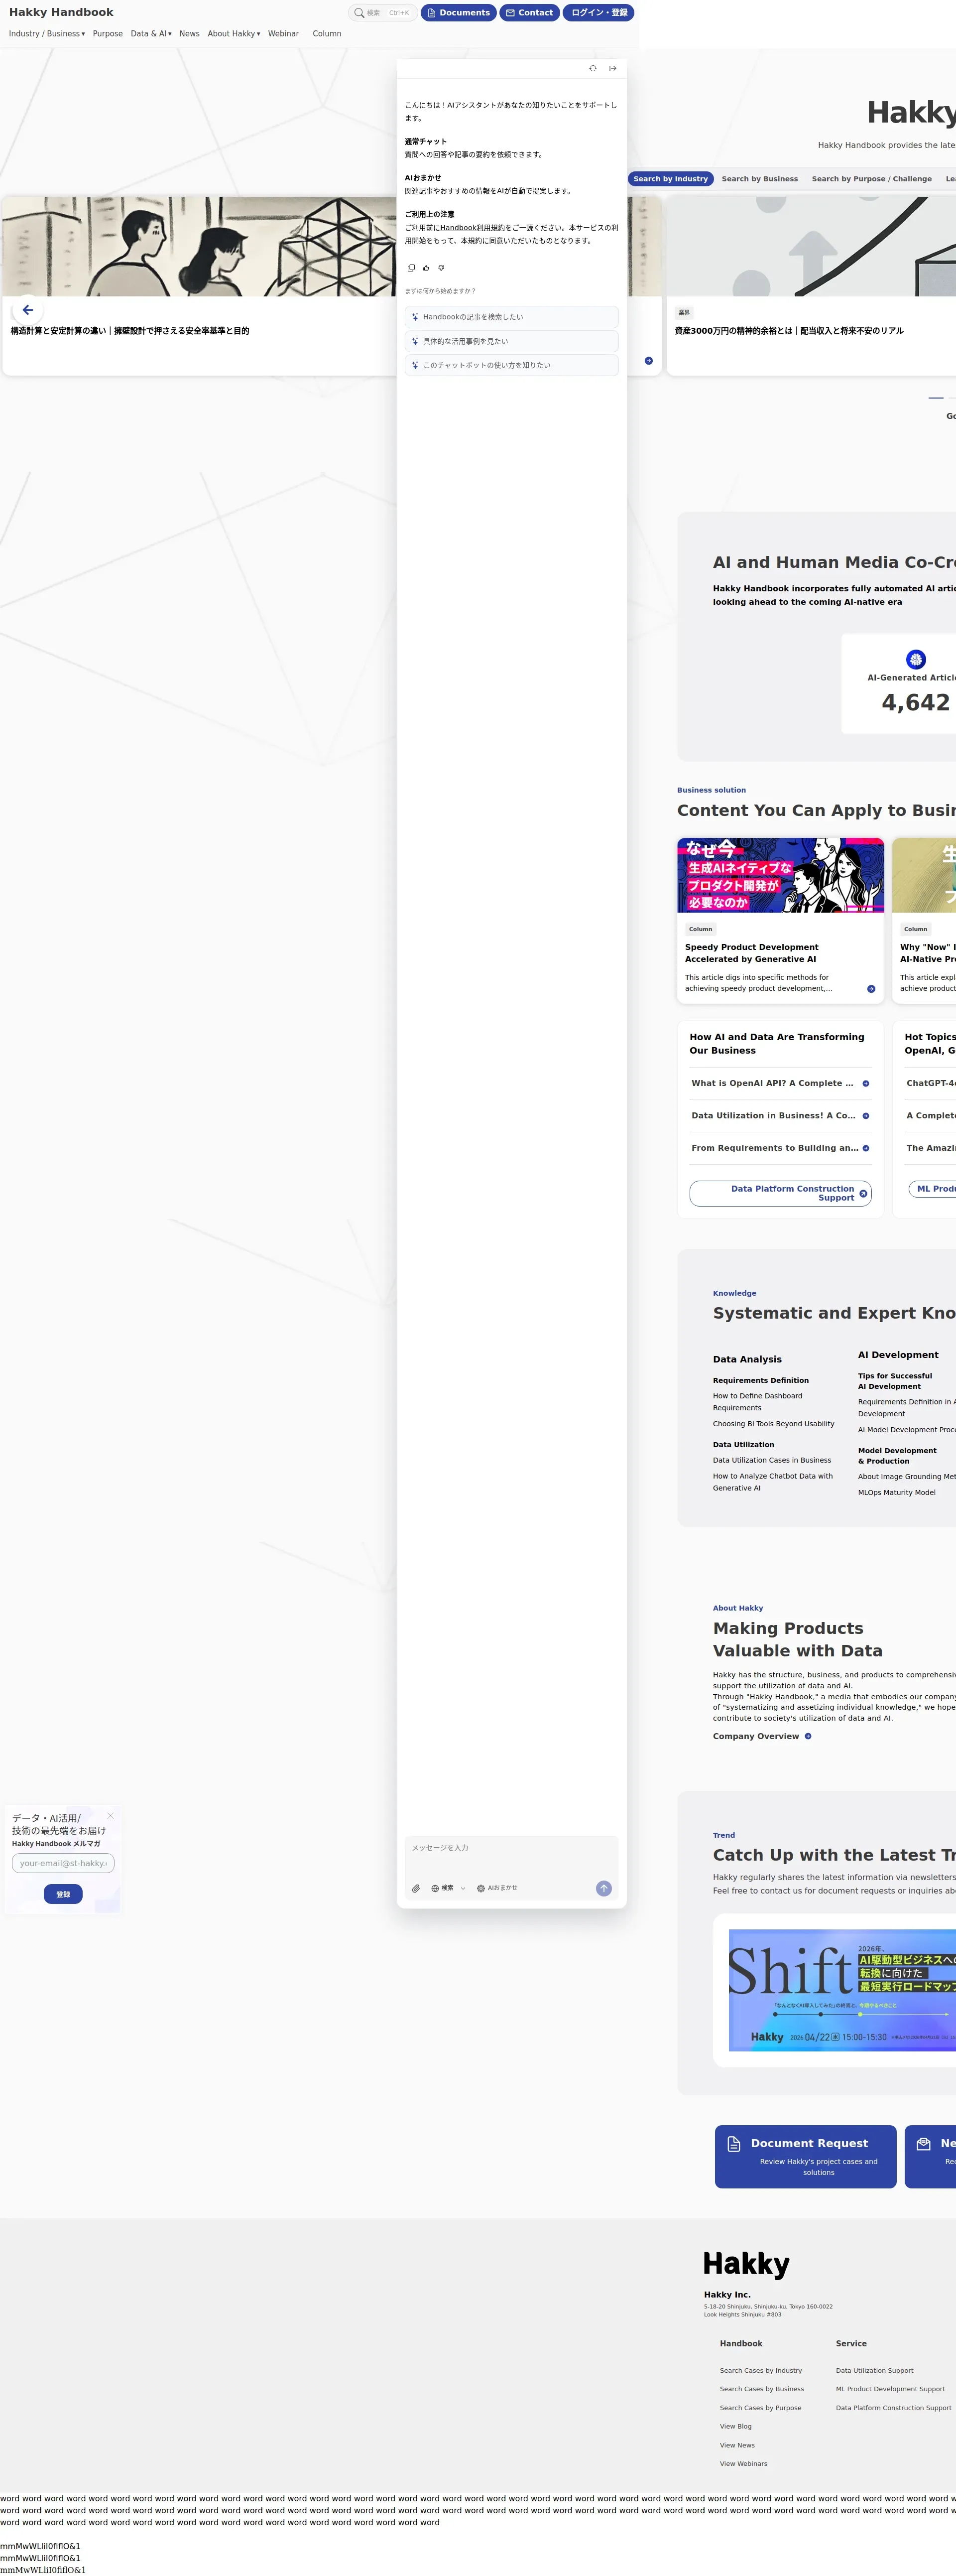
Task: Click the thumbs down feedback icon
Action: click(x=441, y=268)
